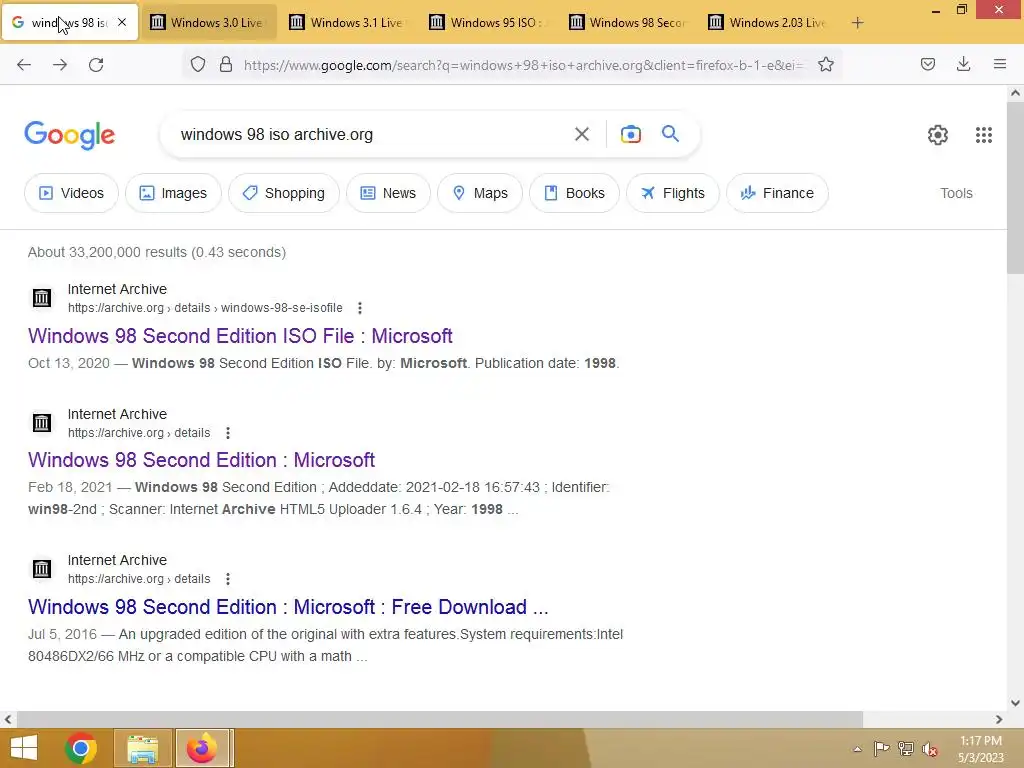Image resolution: width=1024 pixels, height=768 pixels.
Task: Click the taskbar clock showing 1:17 PM
Action: pos(980,749)
